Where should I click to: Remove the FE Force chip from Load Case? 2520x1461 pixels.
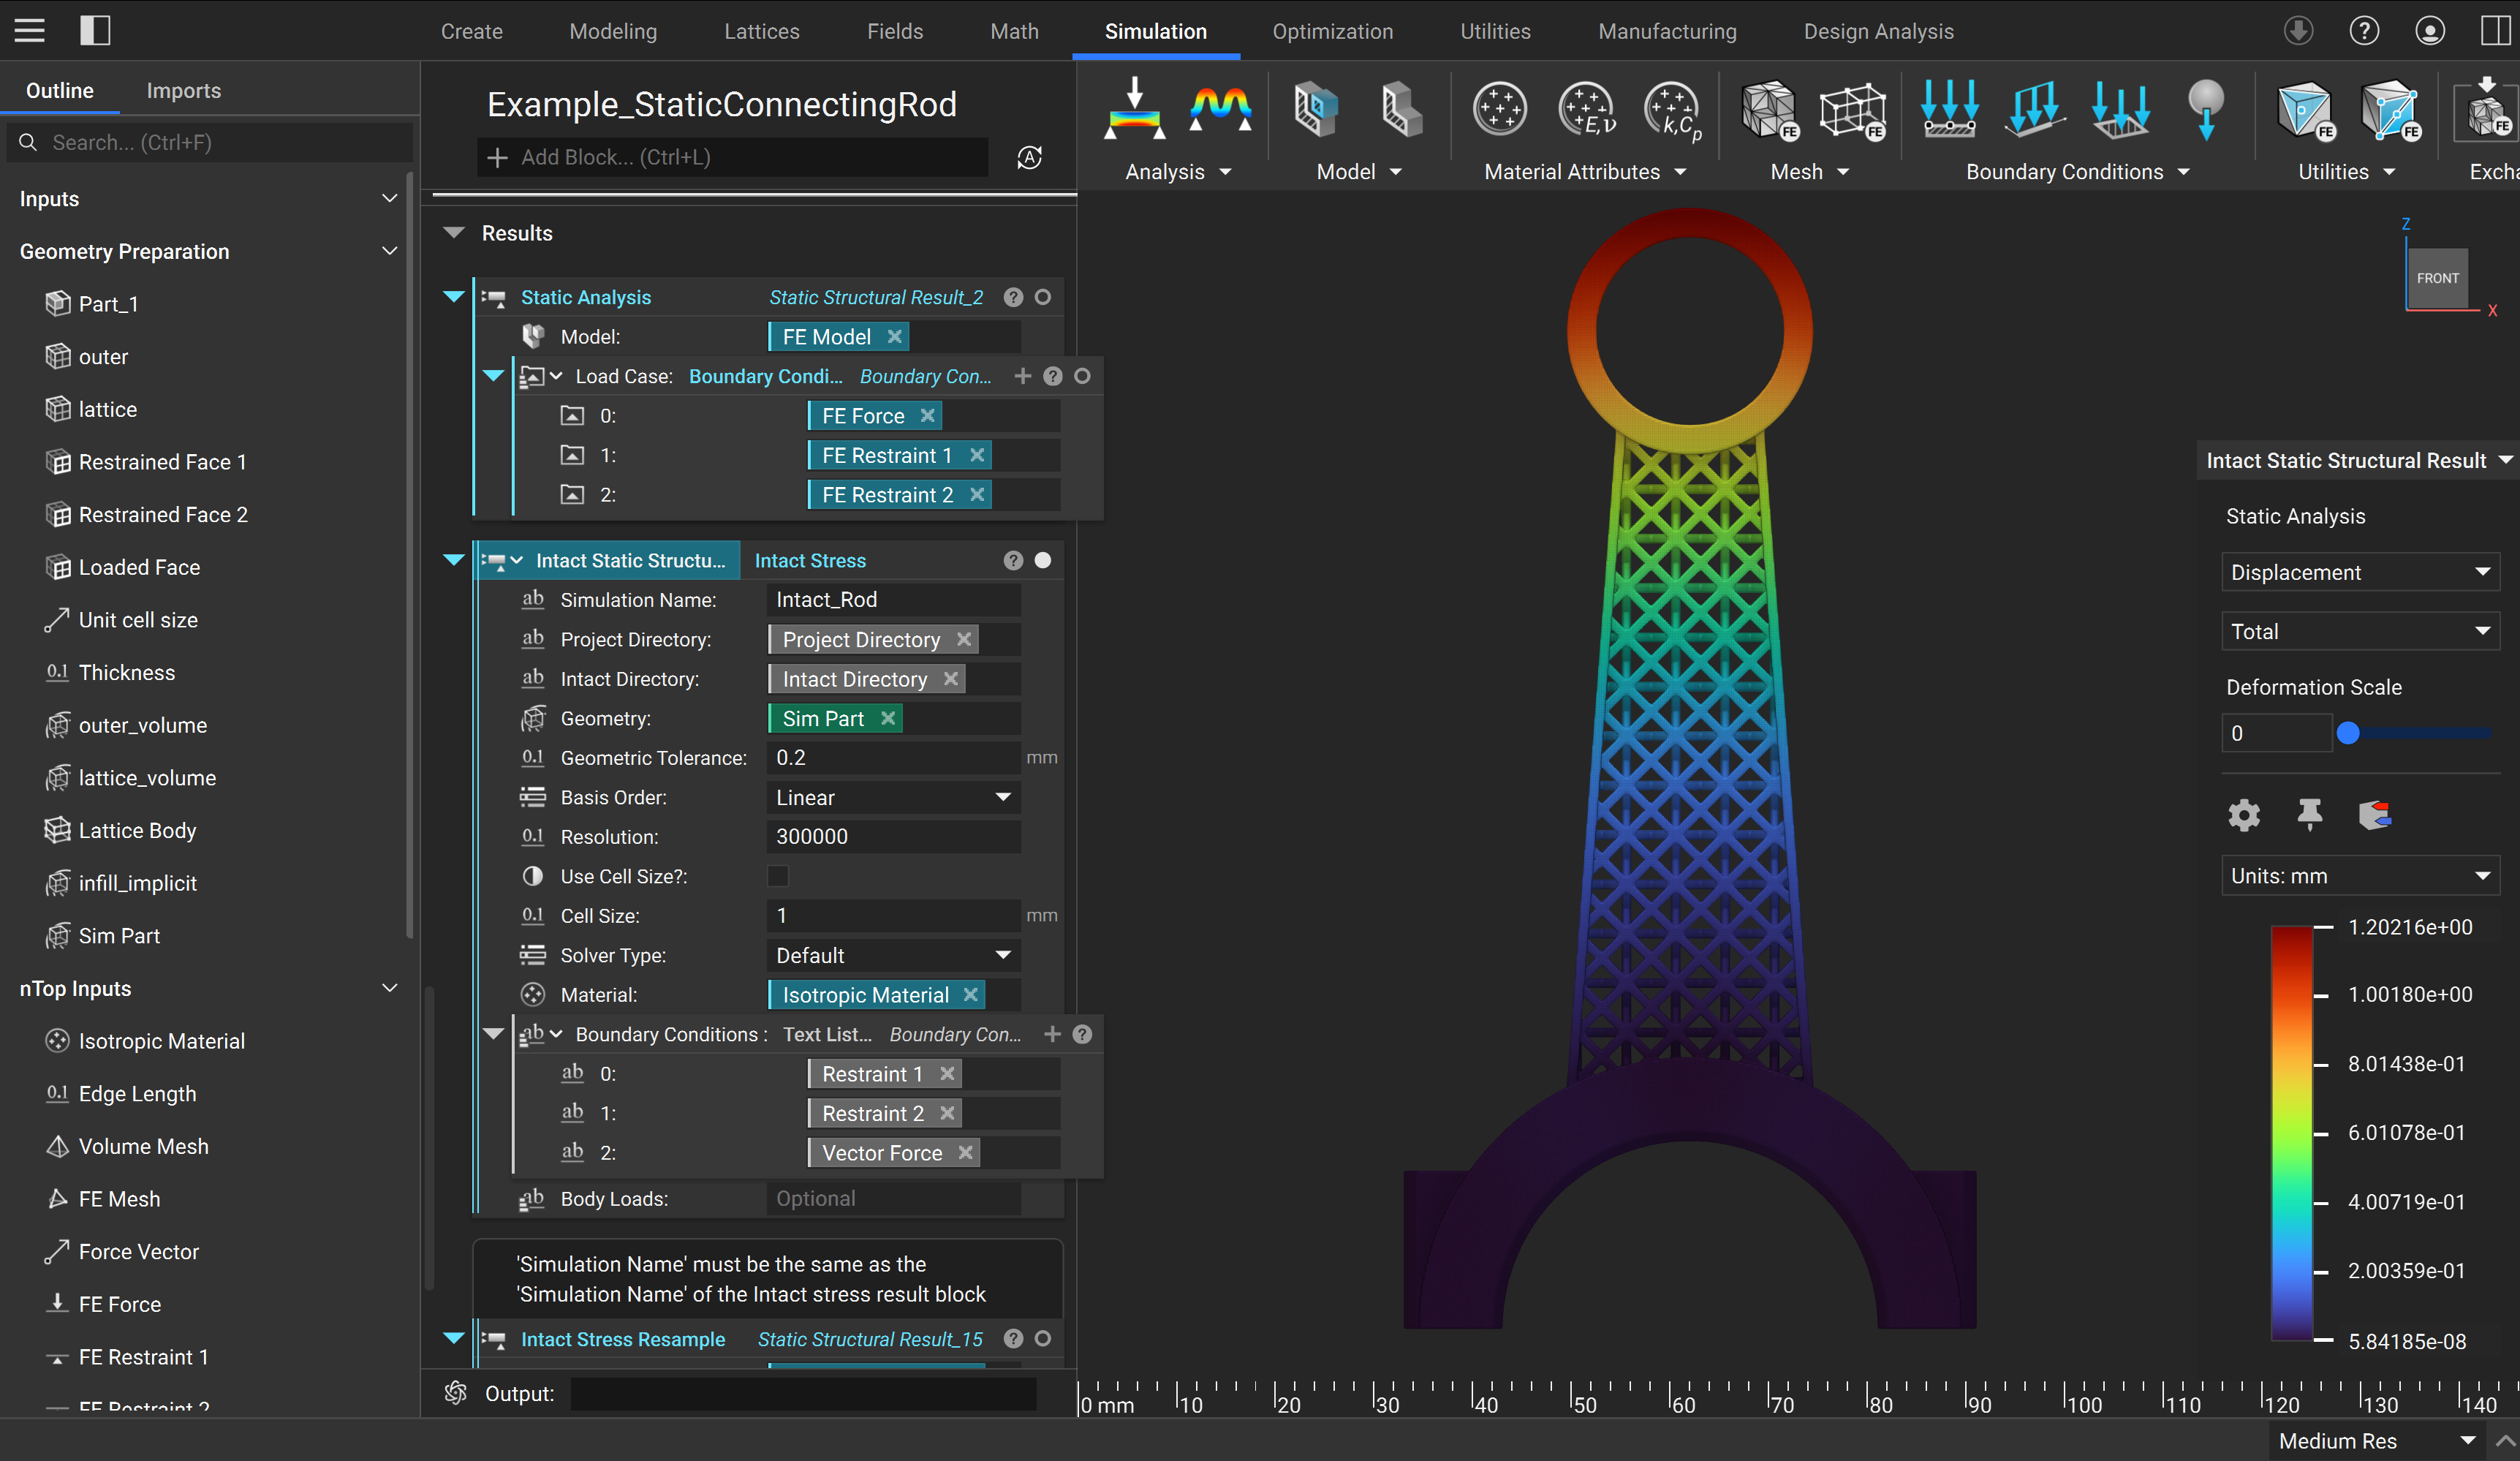[x=928, y=415]
